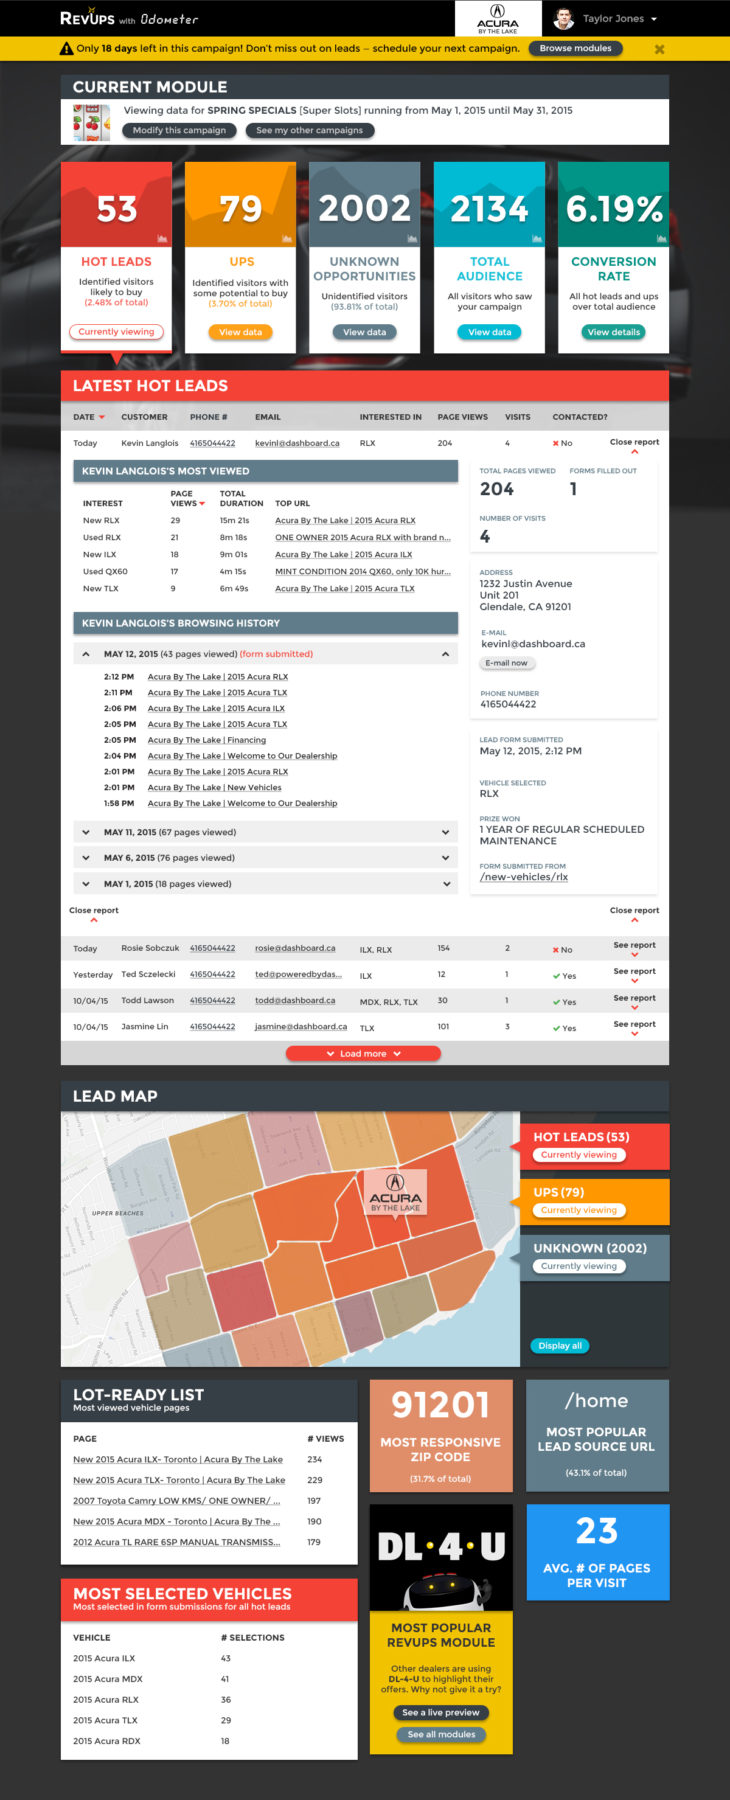The height and width of the screenshot is (1800, 730).
Task: Click Acura marker on lead map
Action: [x=395, y=1193]
